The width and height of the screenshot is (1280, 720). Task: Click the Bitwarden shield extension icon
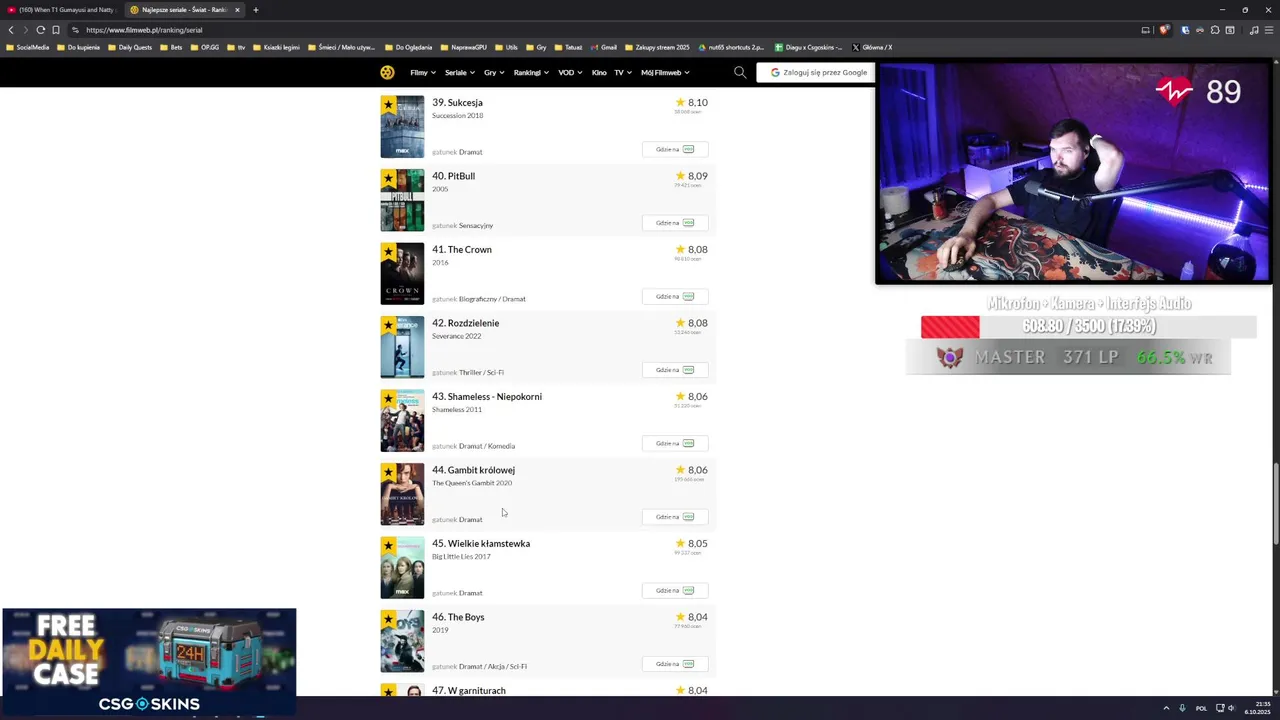1185,30
